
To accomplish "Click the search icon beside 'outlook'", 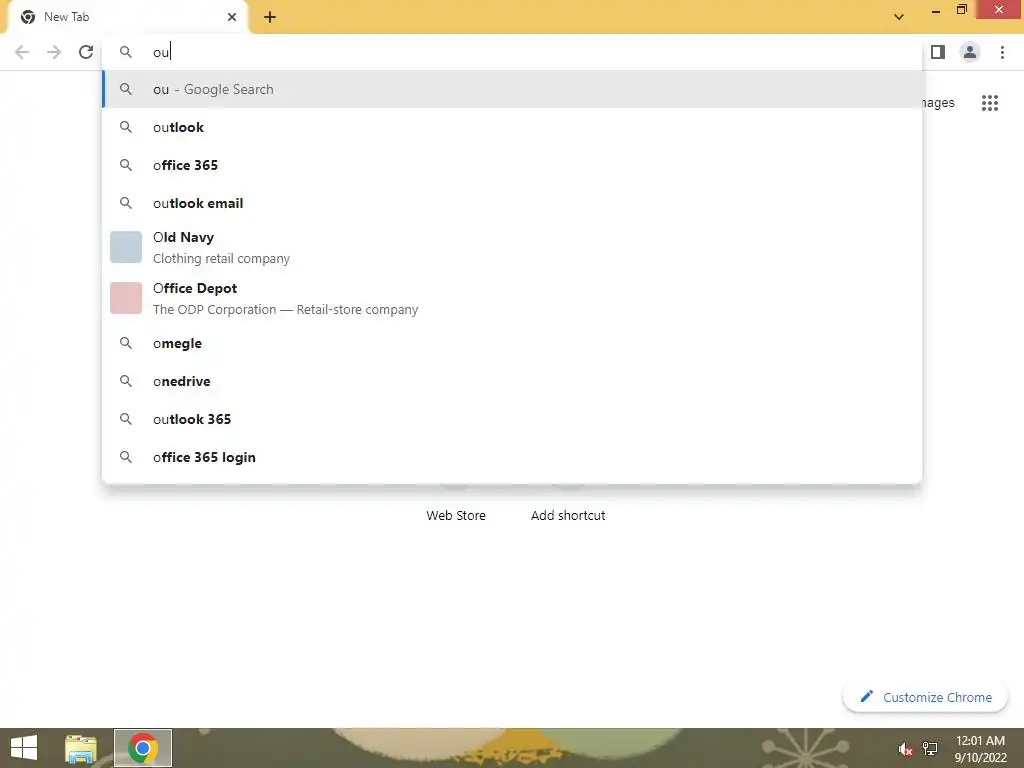I will pos(126,127).
